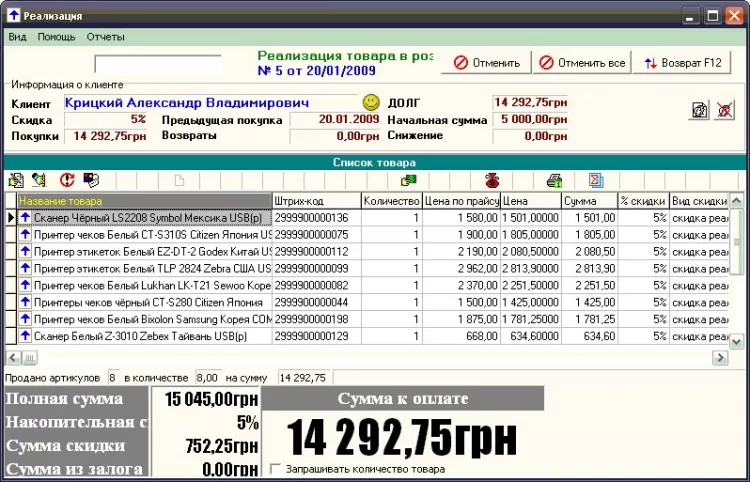This screenshot has width=750, height=482.
Task: Click barcode cell 2999900000044
Action: click(316, 302)
